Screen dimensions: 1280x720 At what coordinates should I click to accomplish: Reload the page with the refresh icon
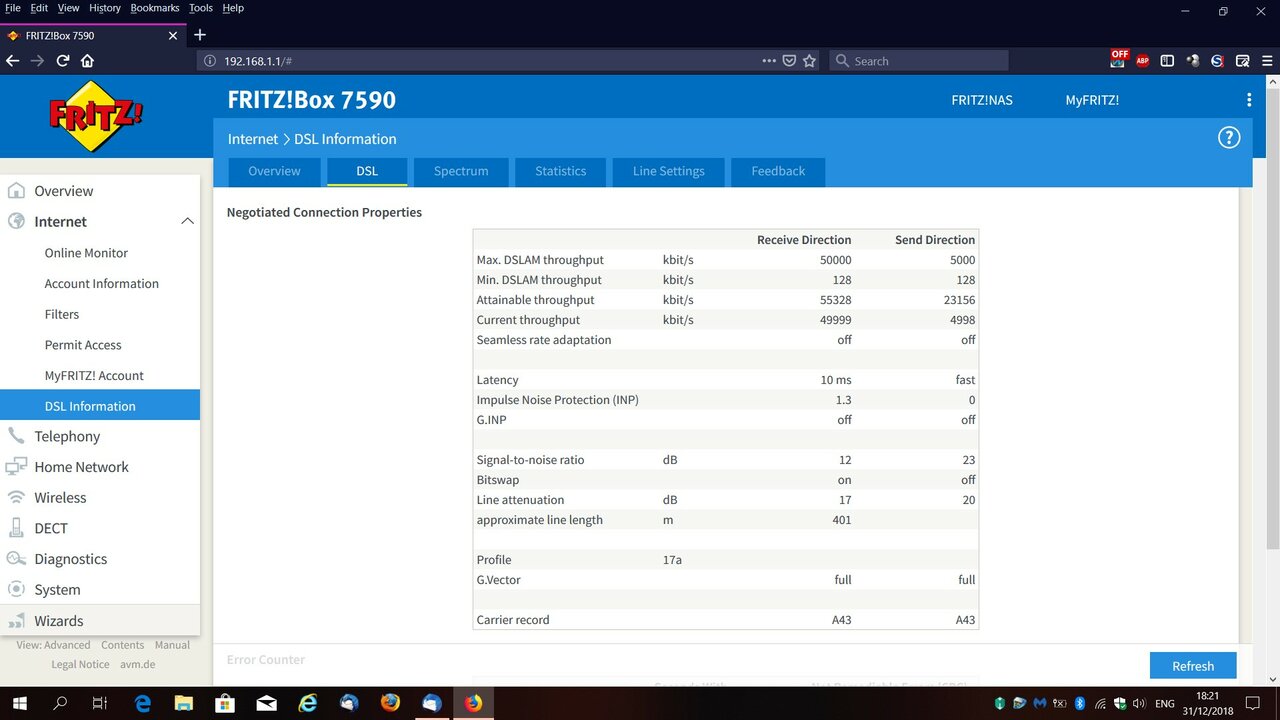pyautogui.click(x=62, y=61)
